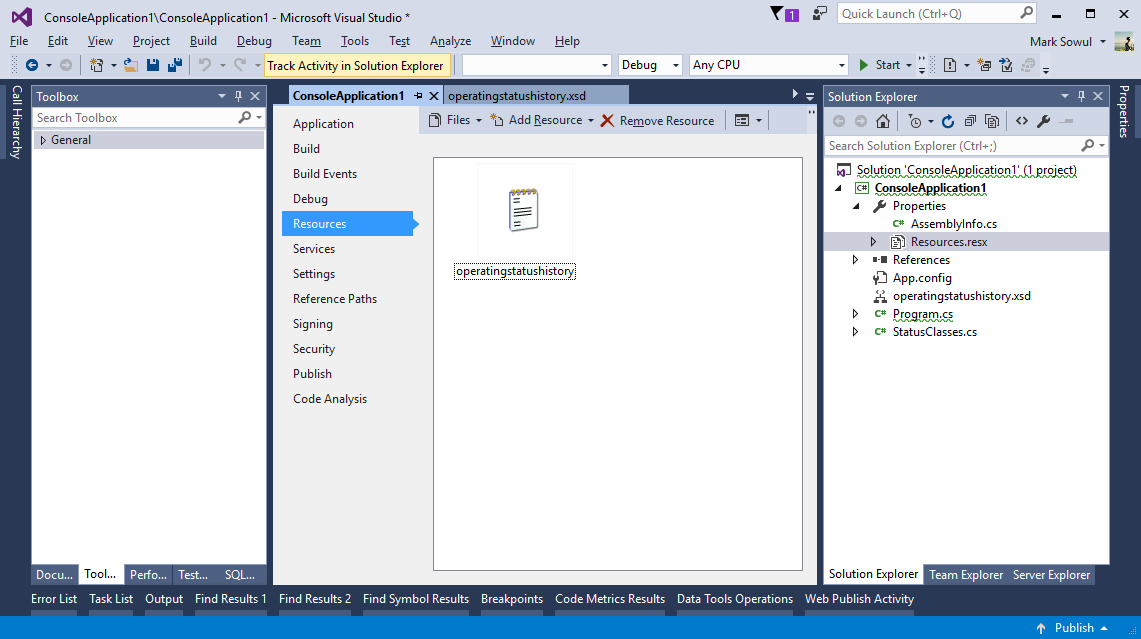Toggle the ConsoleApplication1 tab pin

click(418, 96)
